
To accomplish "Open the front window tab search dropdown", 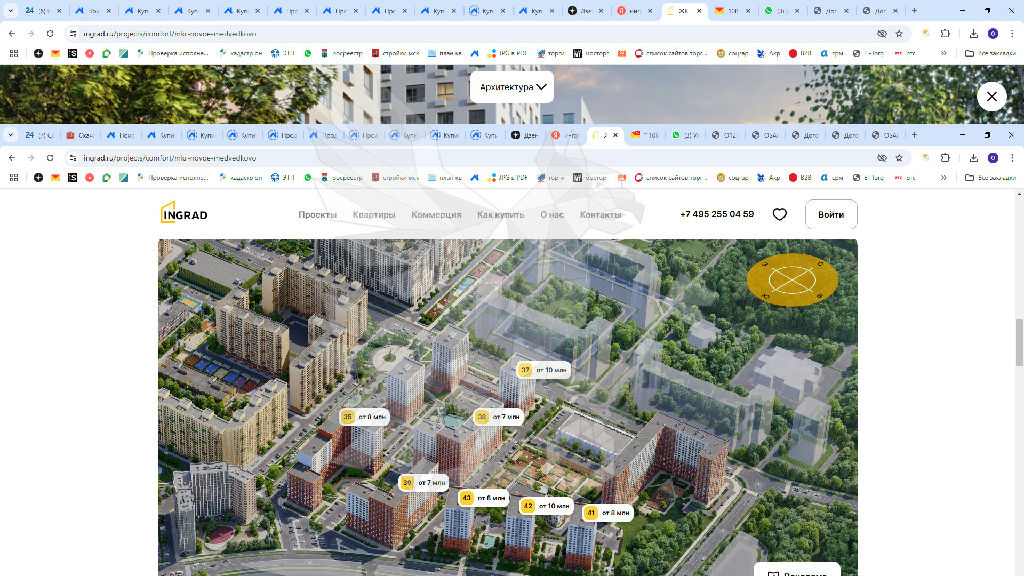I will (10, 135).
